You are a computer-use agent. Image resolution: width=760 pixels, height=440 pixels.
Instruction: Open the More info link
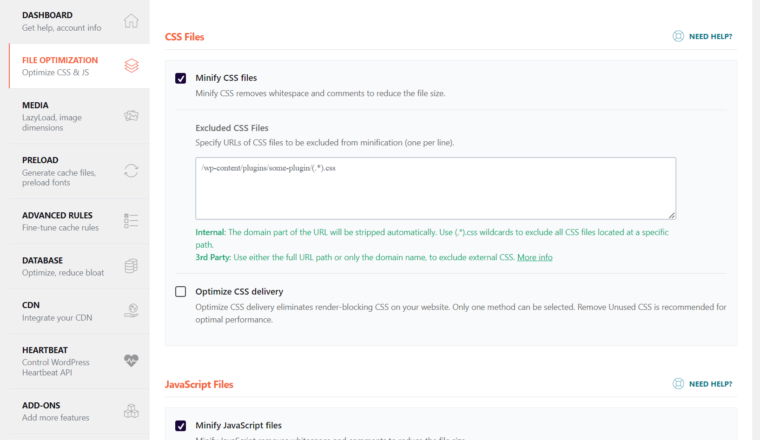coord(535,257)
